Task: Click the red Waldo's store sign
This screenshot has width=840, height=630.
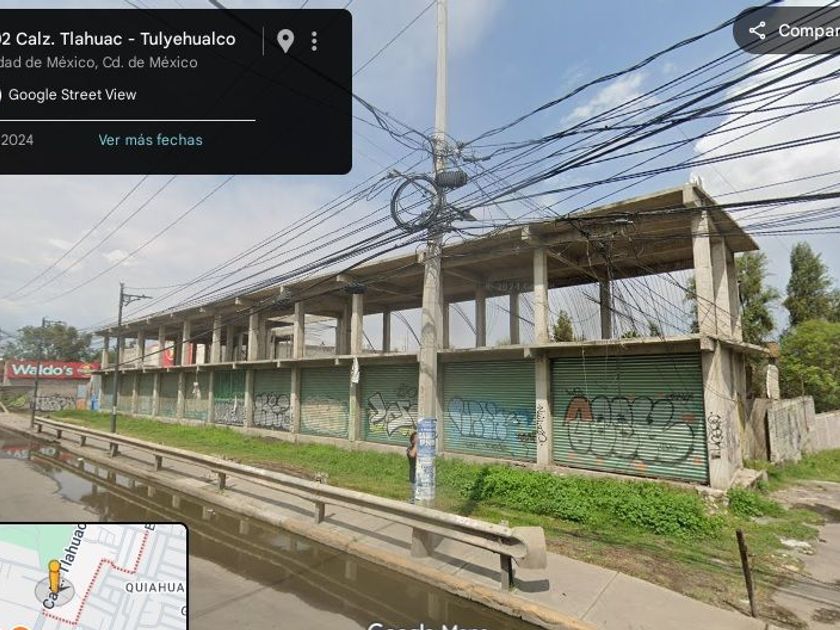Action: (x=48, y=370)
